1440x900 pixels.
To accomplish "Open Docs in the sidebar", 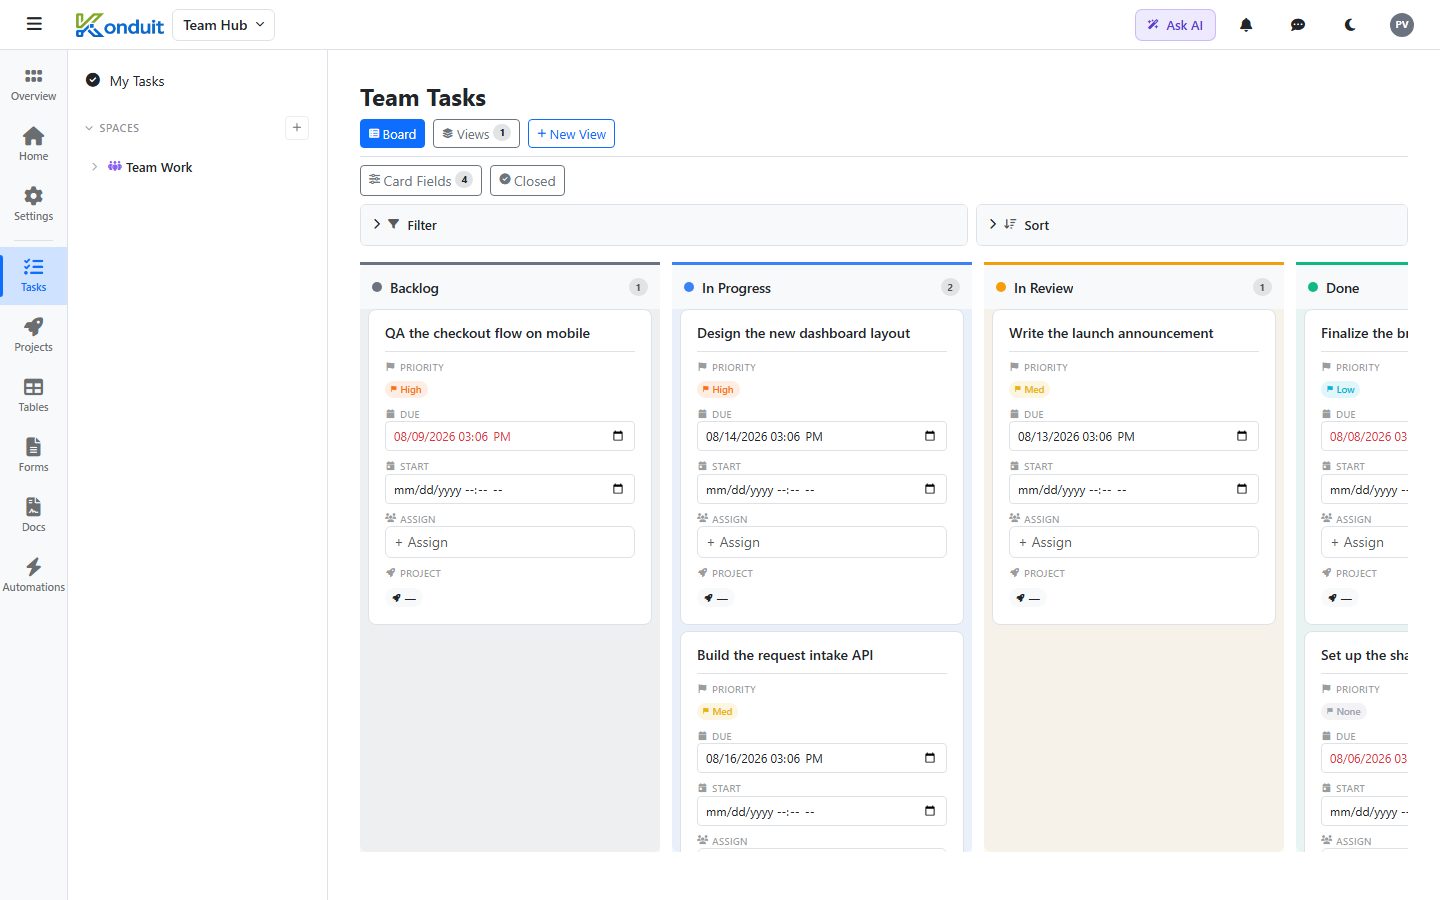I will (x=34, y=515).
